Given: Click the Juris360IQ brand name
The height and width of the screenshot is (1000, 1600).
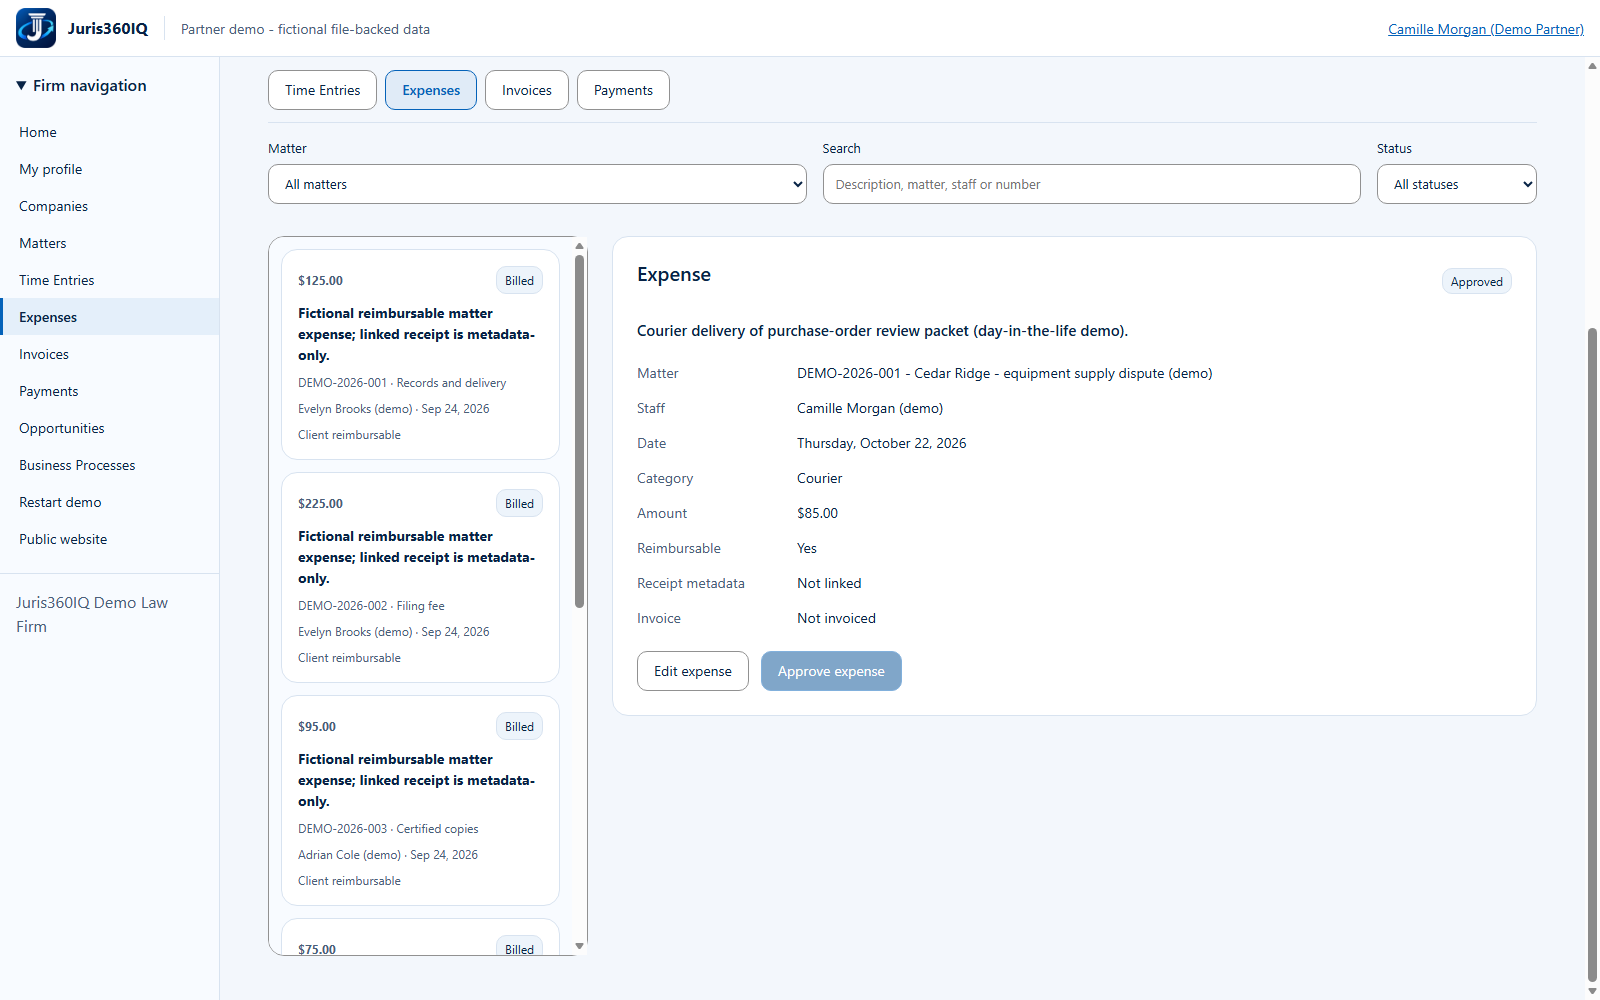Looking at the screenshot, I should [108, 29].
